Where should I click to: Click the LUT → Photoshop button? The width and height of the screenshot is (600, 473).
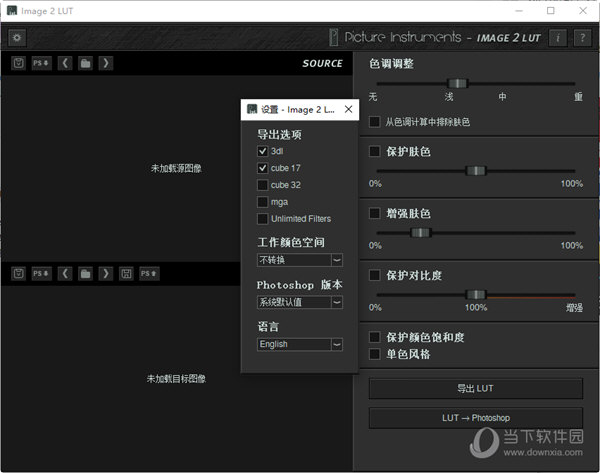coord(476,418)
